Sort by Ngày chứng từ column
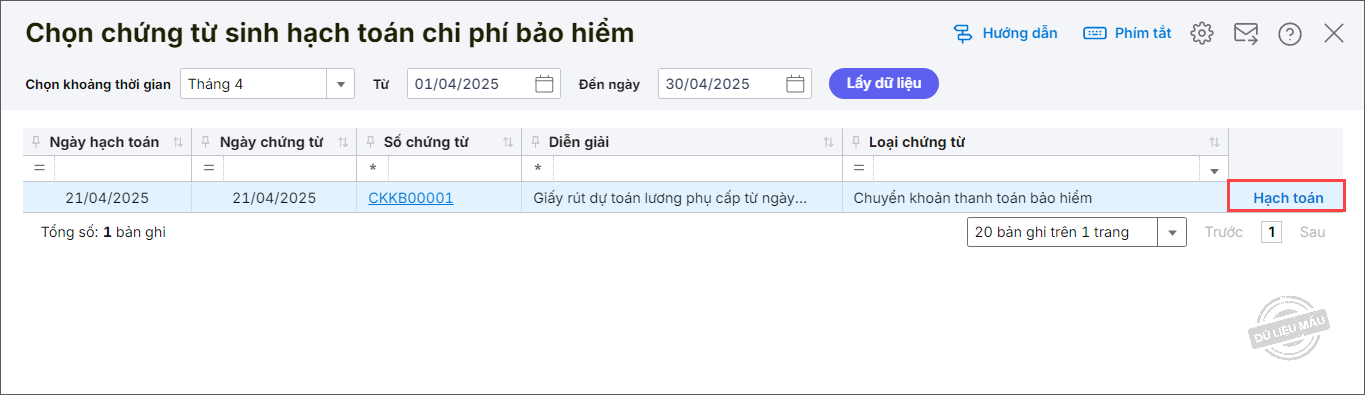The height and width of the screenshot is (395, 1365). [343, 142]
